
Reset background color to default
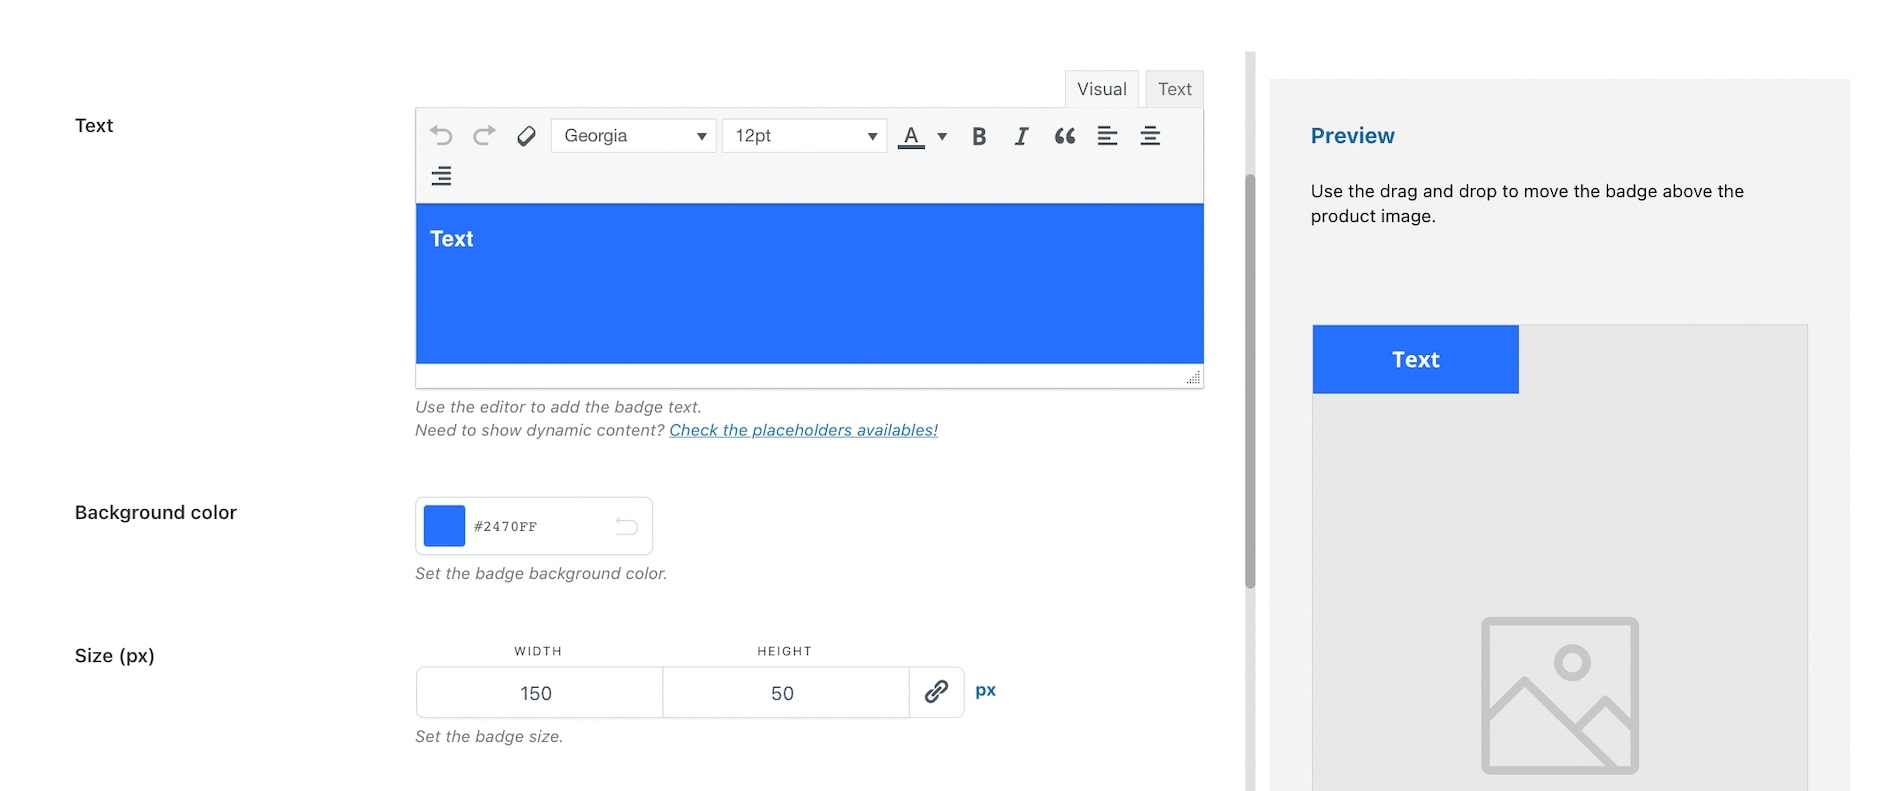pyautogui.click(x=626, y=526)
